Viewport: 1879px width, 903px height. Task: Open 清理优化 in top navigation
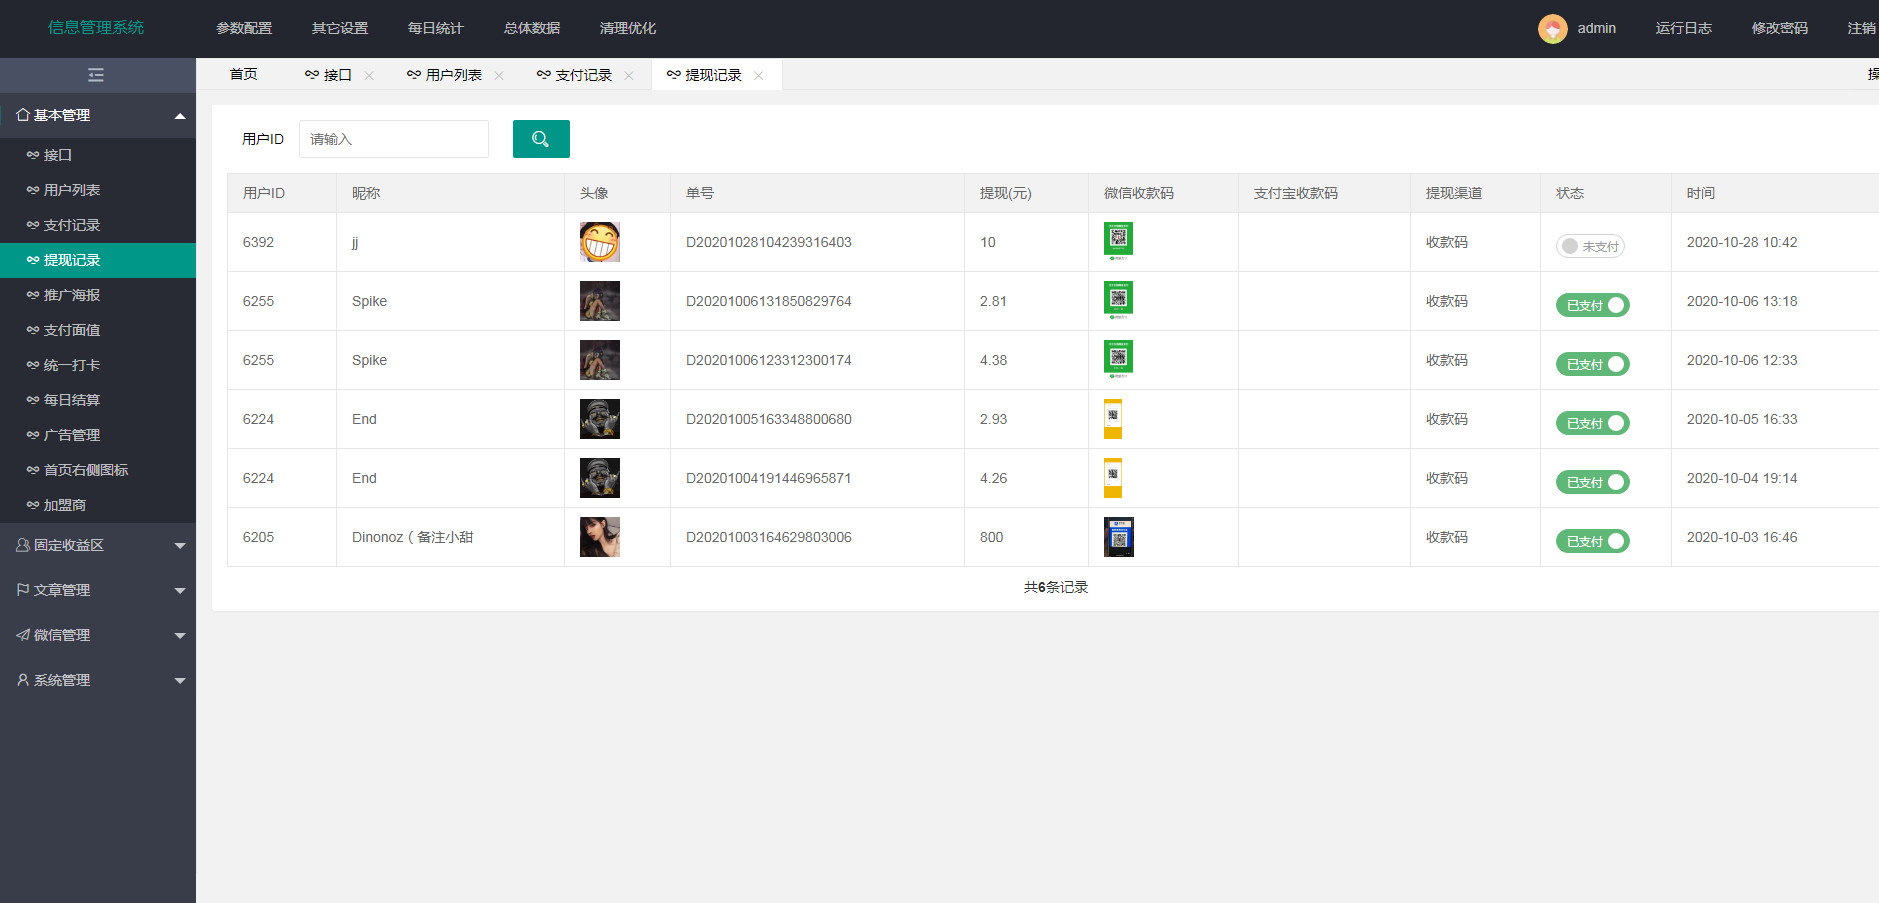point(628,28)
